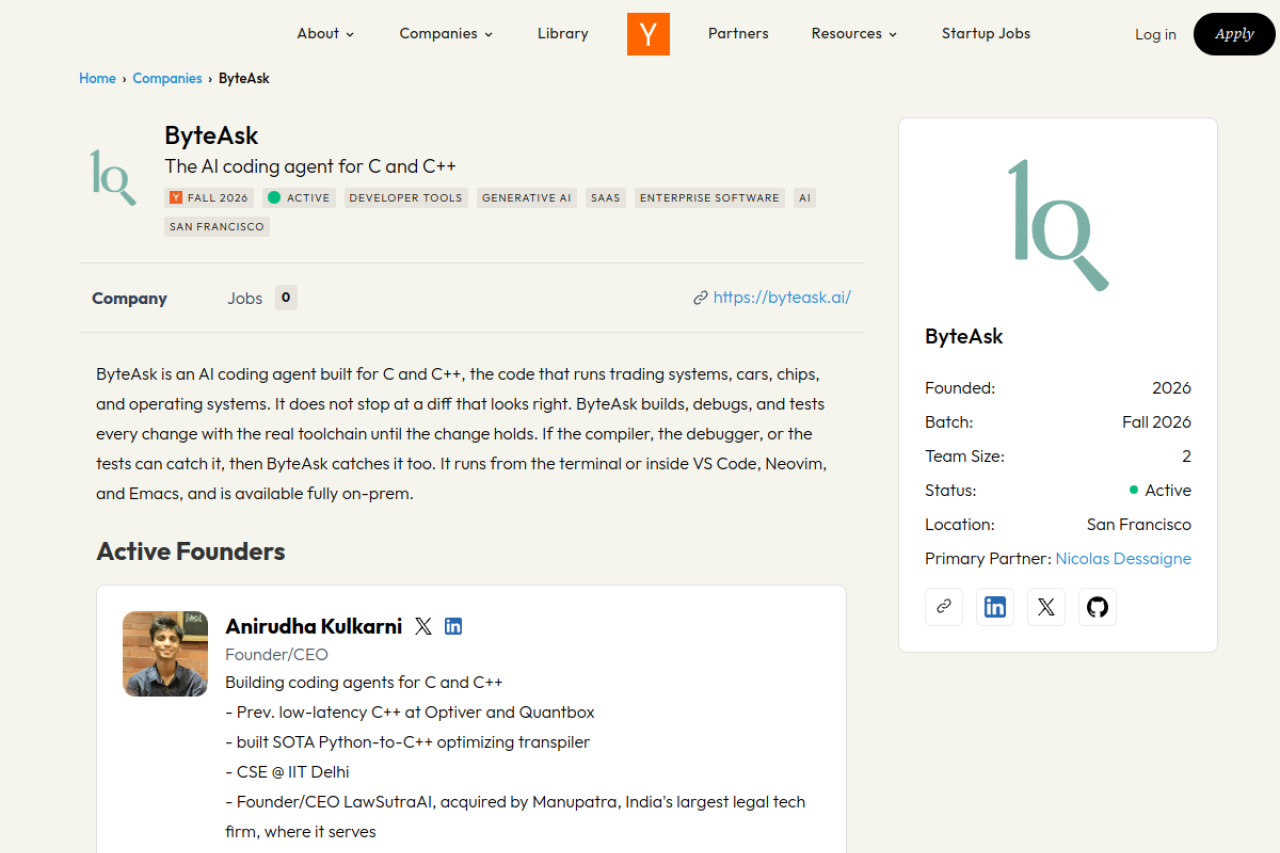Click 'Prev. low-latency C++ at Optiver' line
The image size is (1280, 853).
pyautogui.click(x=410, y=712)
